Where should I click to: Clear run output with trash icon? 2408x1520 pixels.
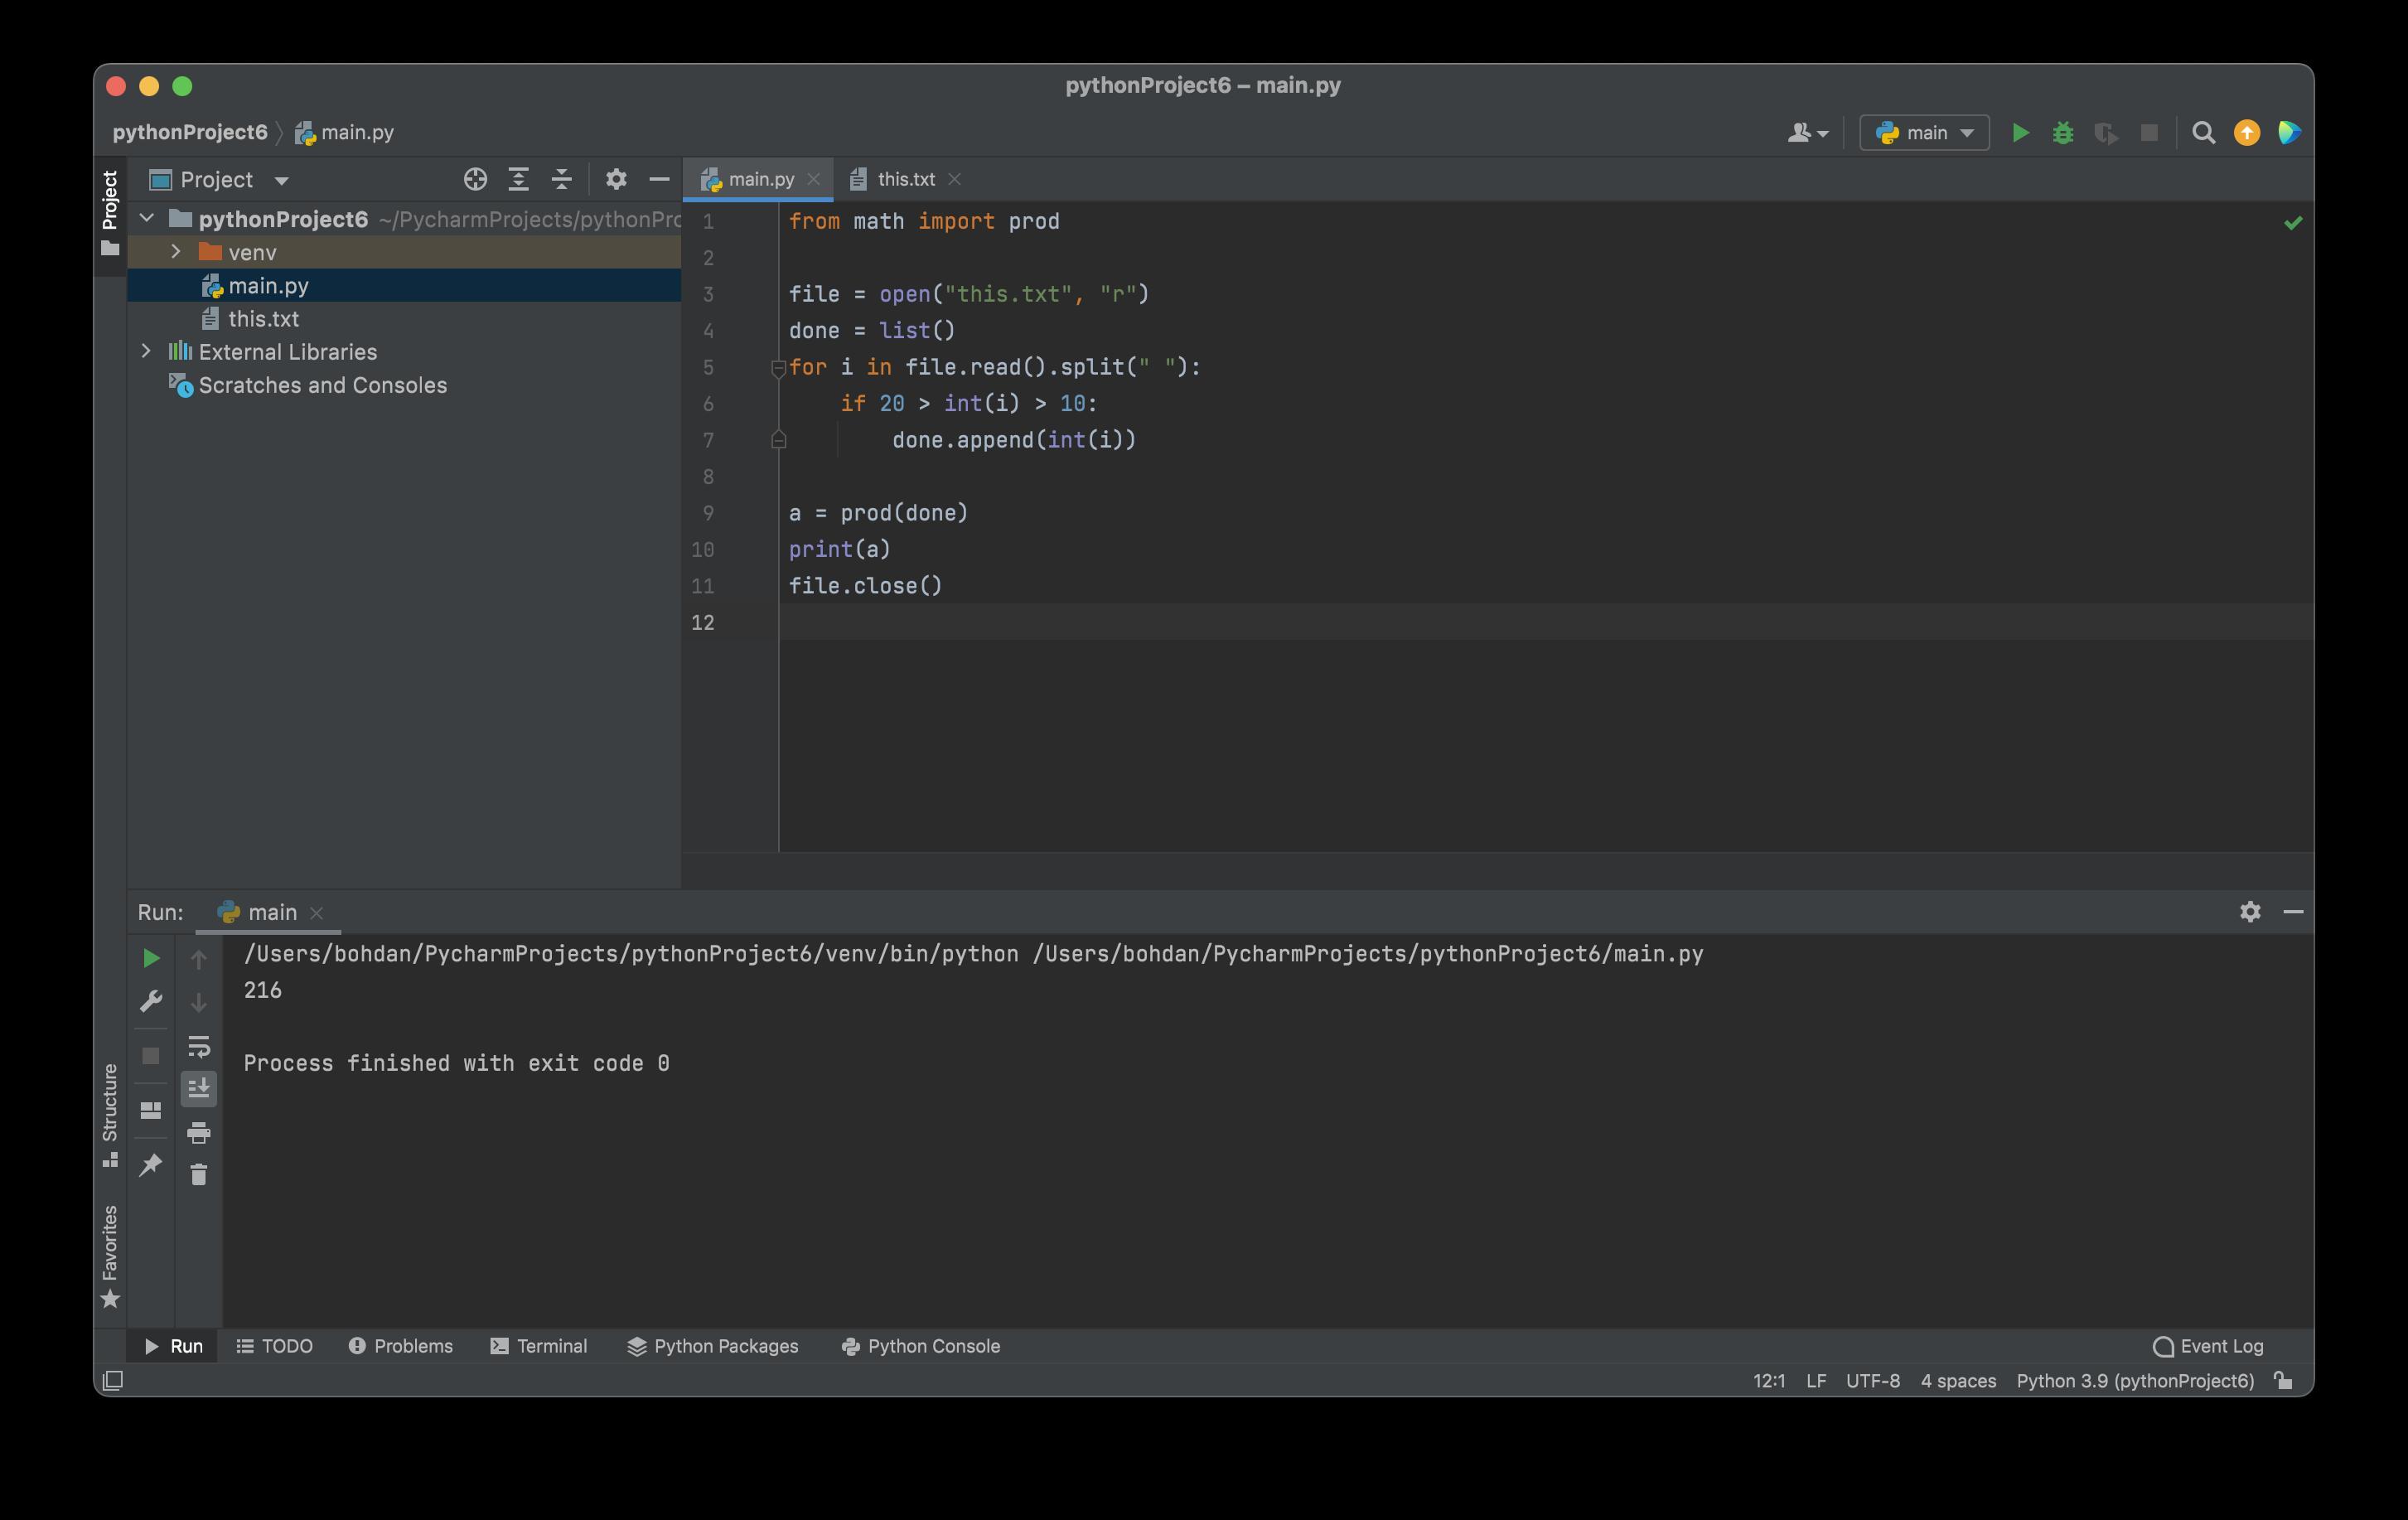click(198, 1174)
